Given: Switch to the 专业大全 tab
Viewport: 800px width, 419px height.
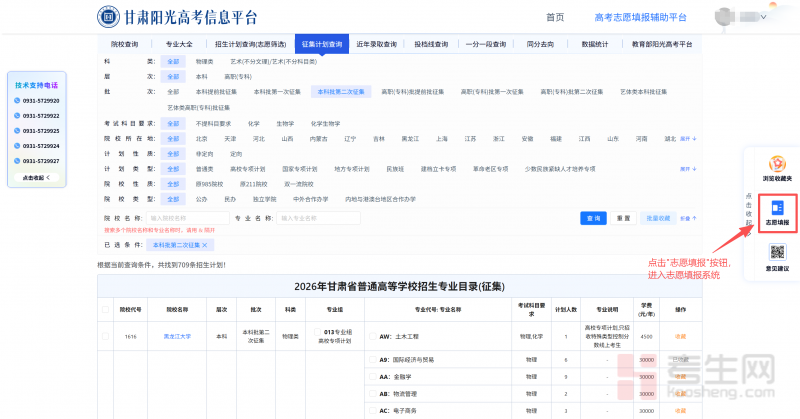Looking at the screenshot, I should pos(179,44).
